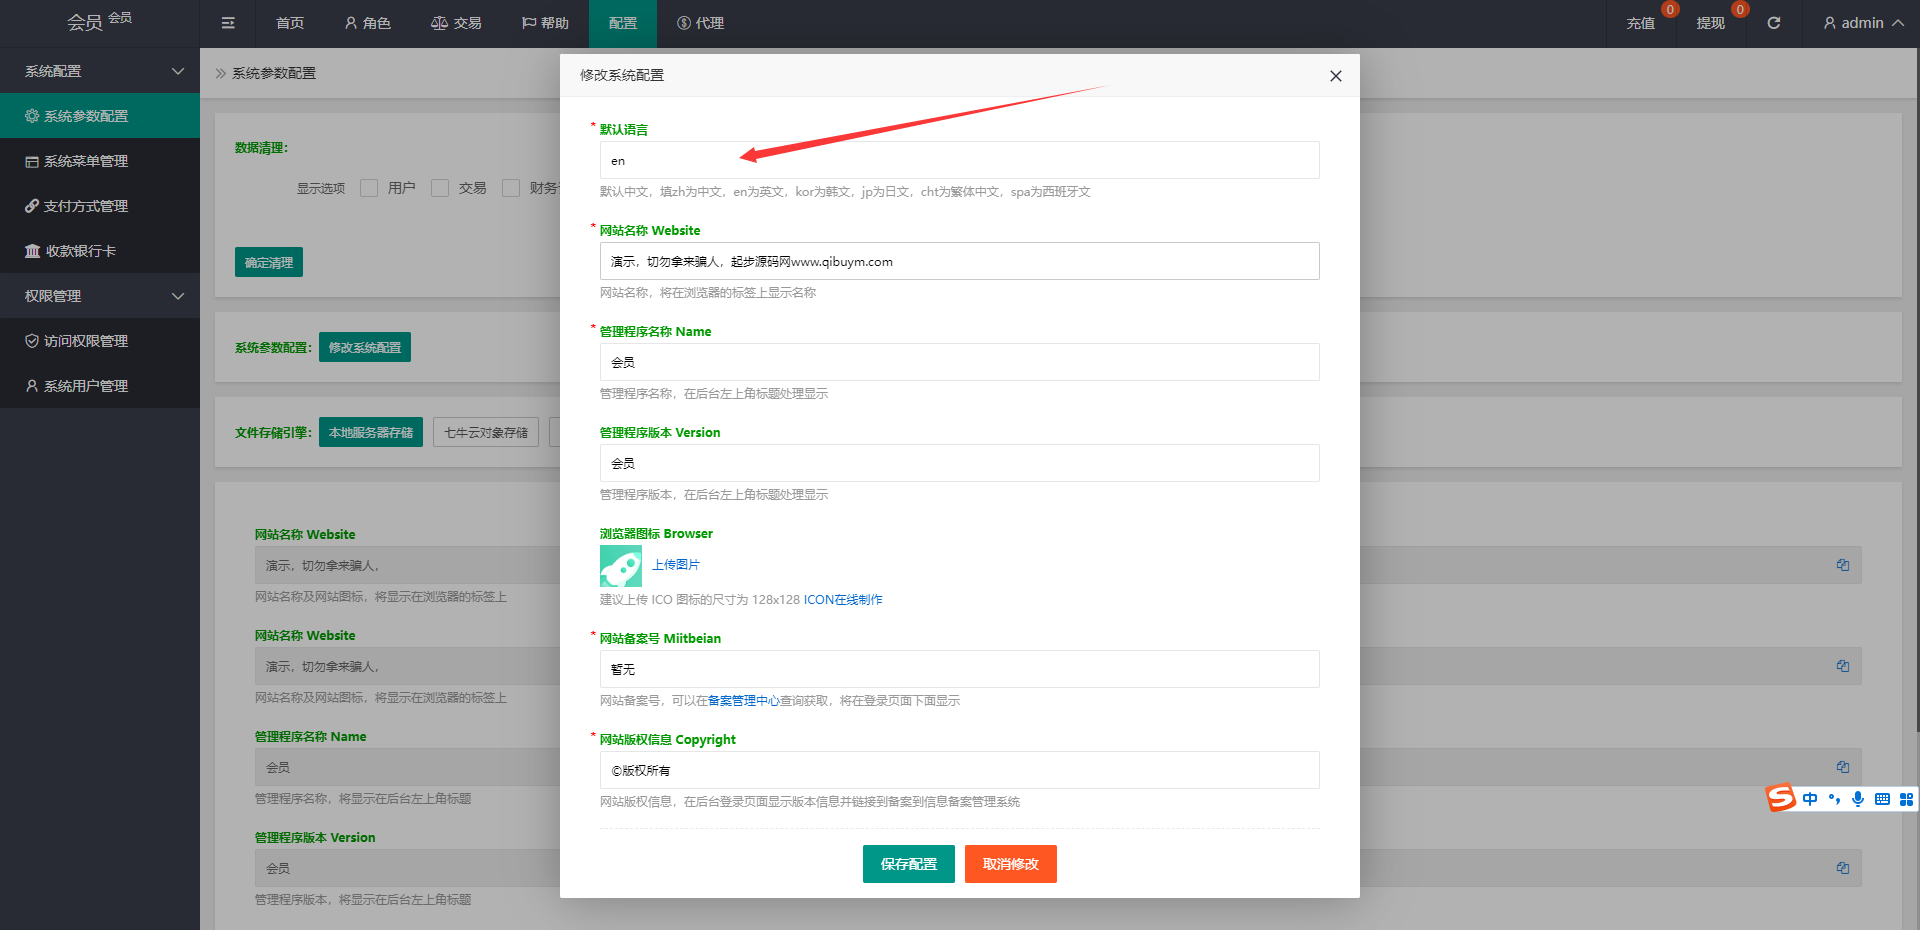Open 系统用户管理 in the sidebar
Screen dimensions: 1920x930
click(100, 386)
